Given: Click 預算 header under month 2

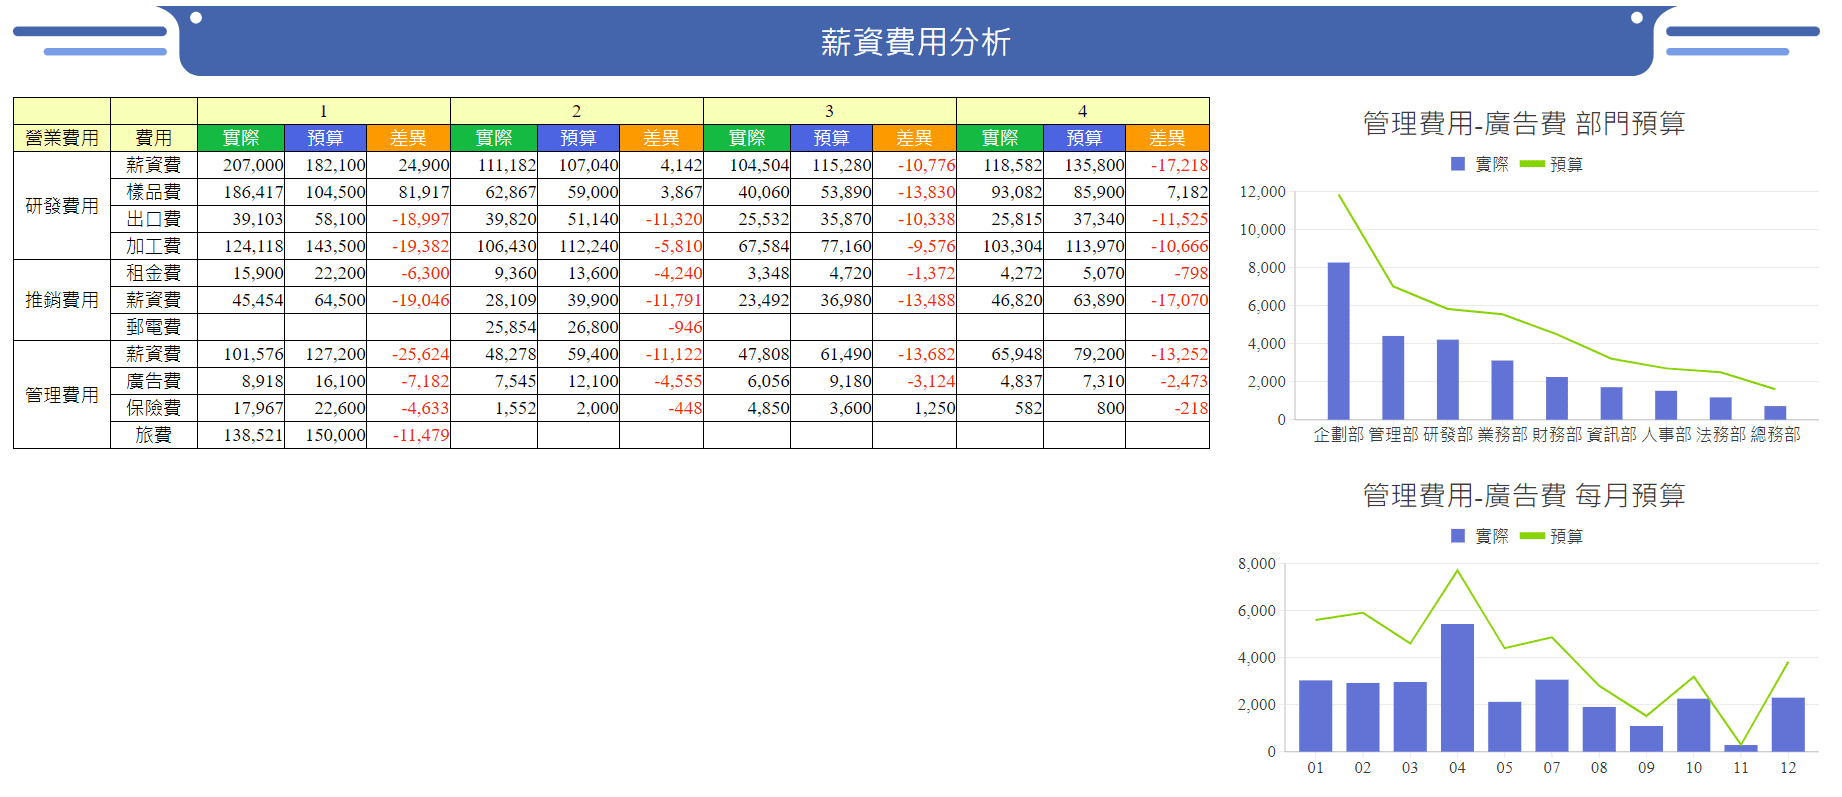Looking at the screenshot, I should point(578,138).
